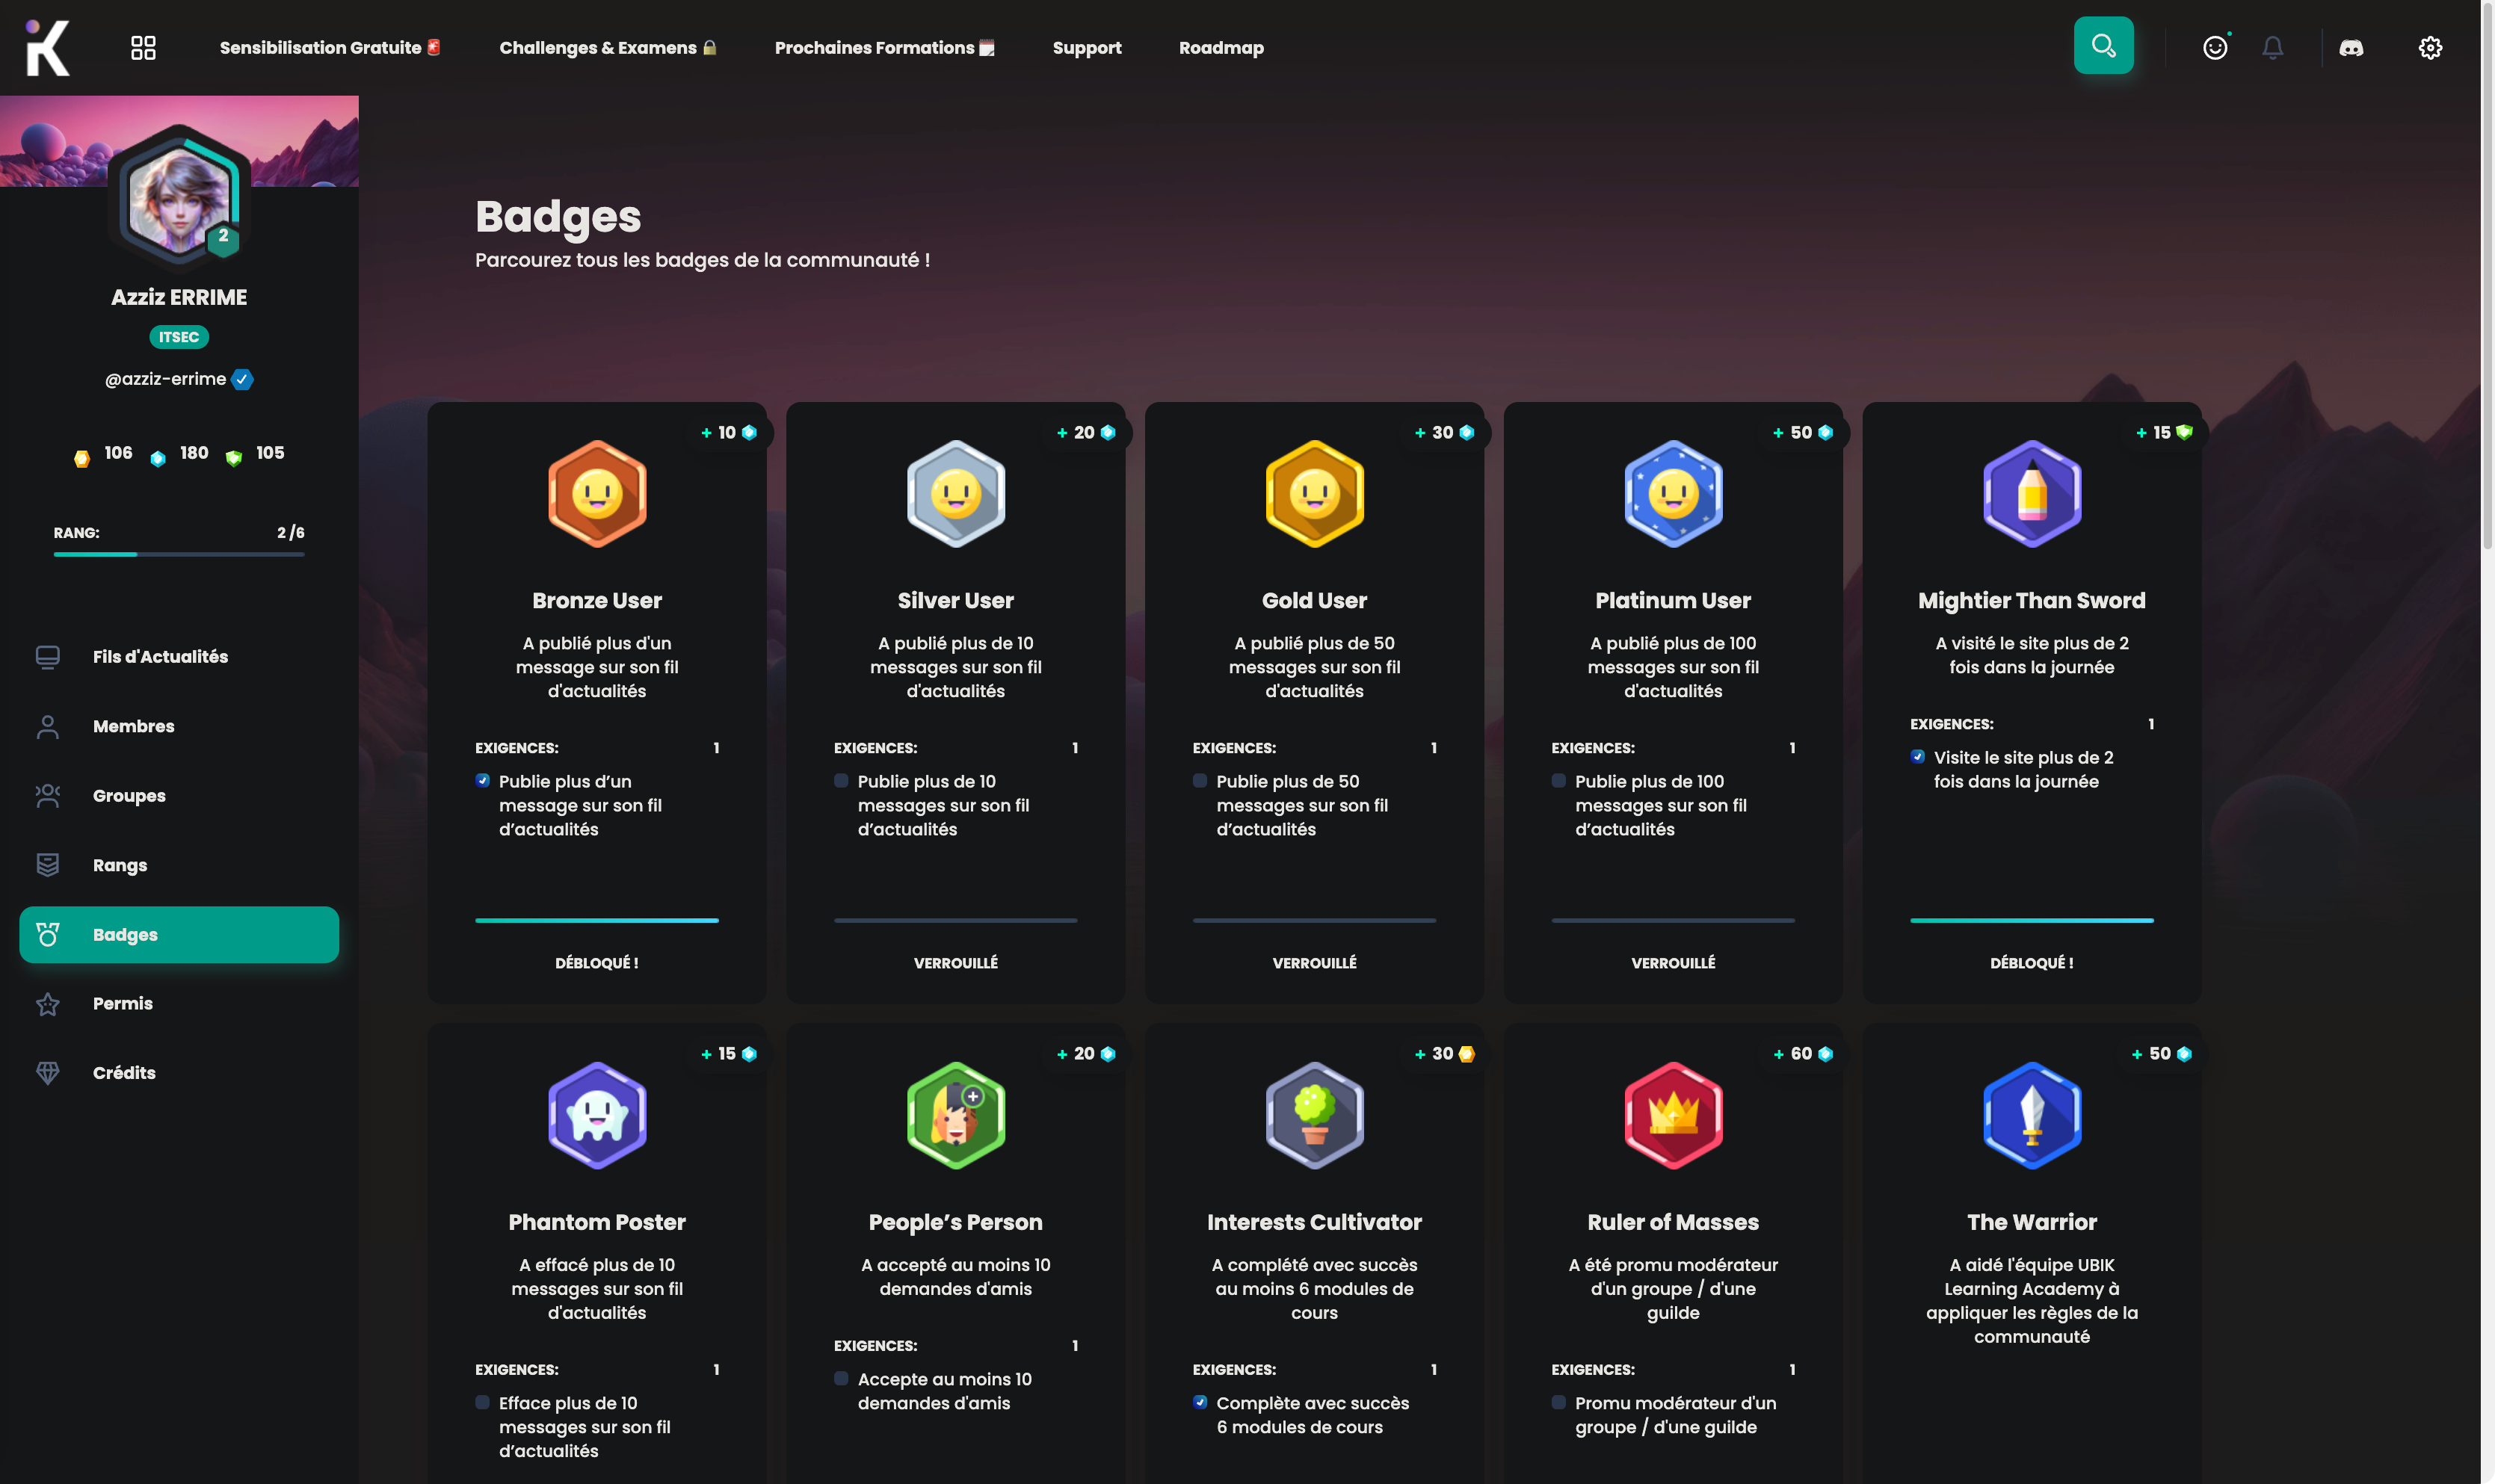Click the gold coin icon beside 106
Image resolution: width=2495 pixels, height=1484 pixels.
click(x=82, y=459)
